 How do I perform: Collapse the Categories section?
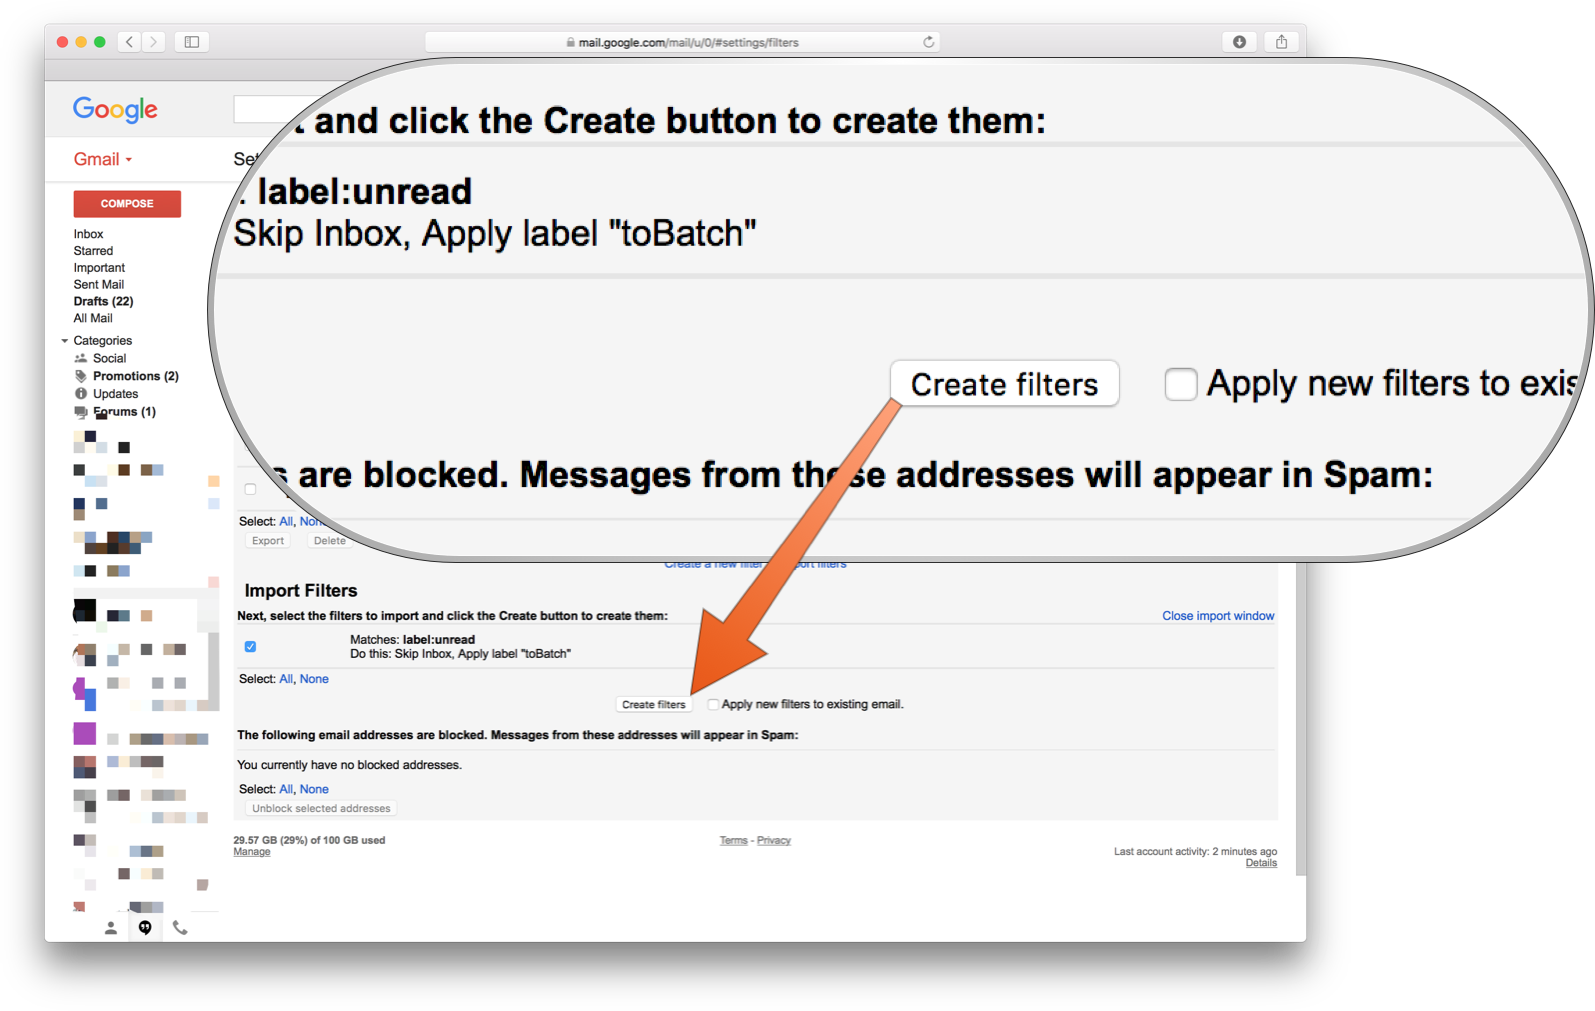tap(65, 341)
